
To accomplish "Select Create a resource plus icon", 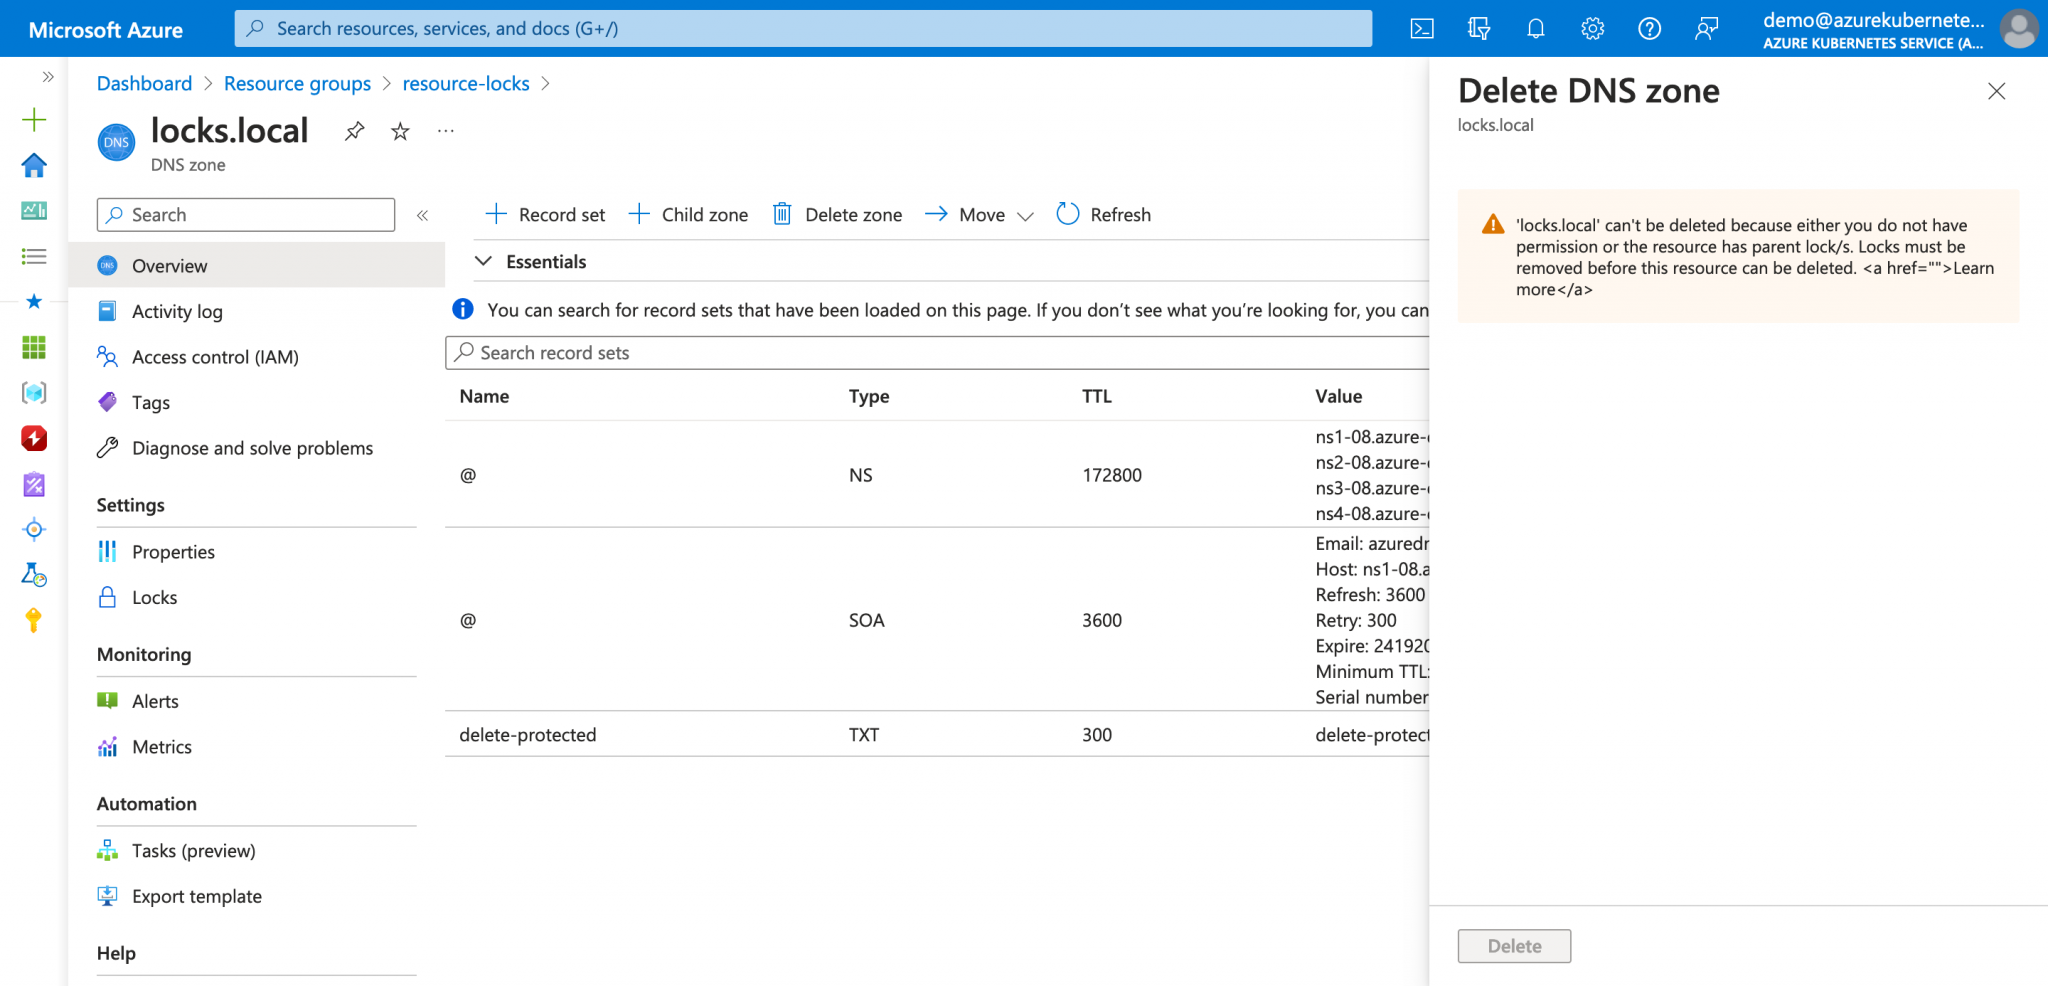I will point(34,119).
